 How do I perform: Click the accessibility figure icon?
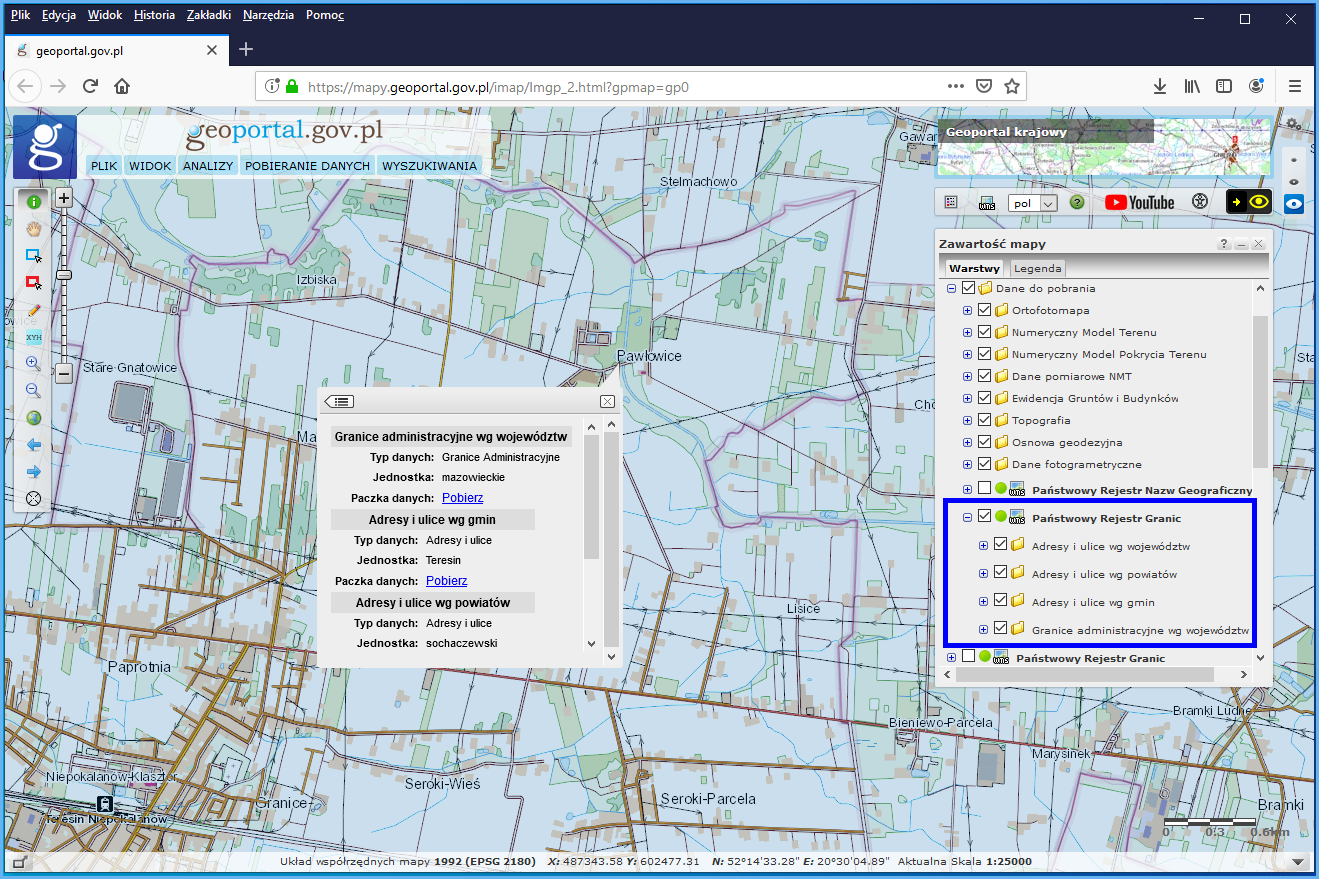tap(1200, 202)
